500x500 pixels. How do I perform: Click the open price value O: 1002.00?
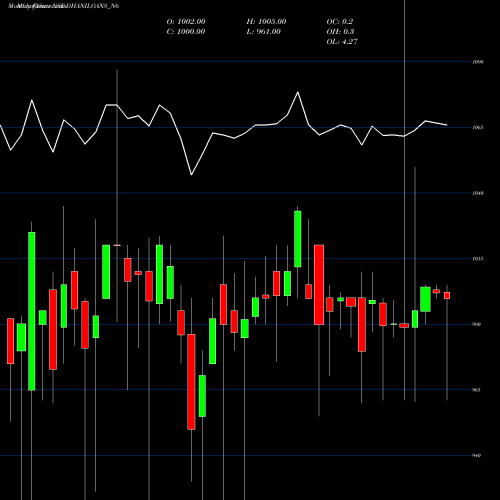tap(186, 22)
